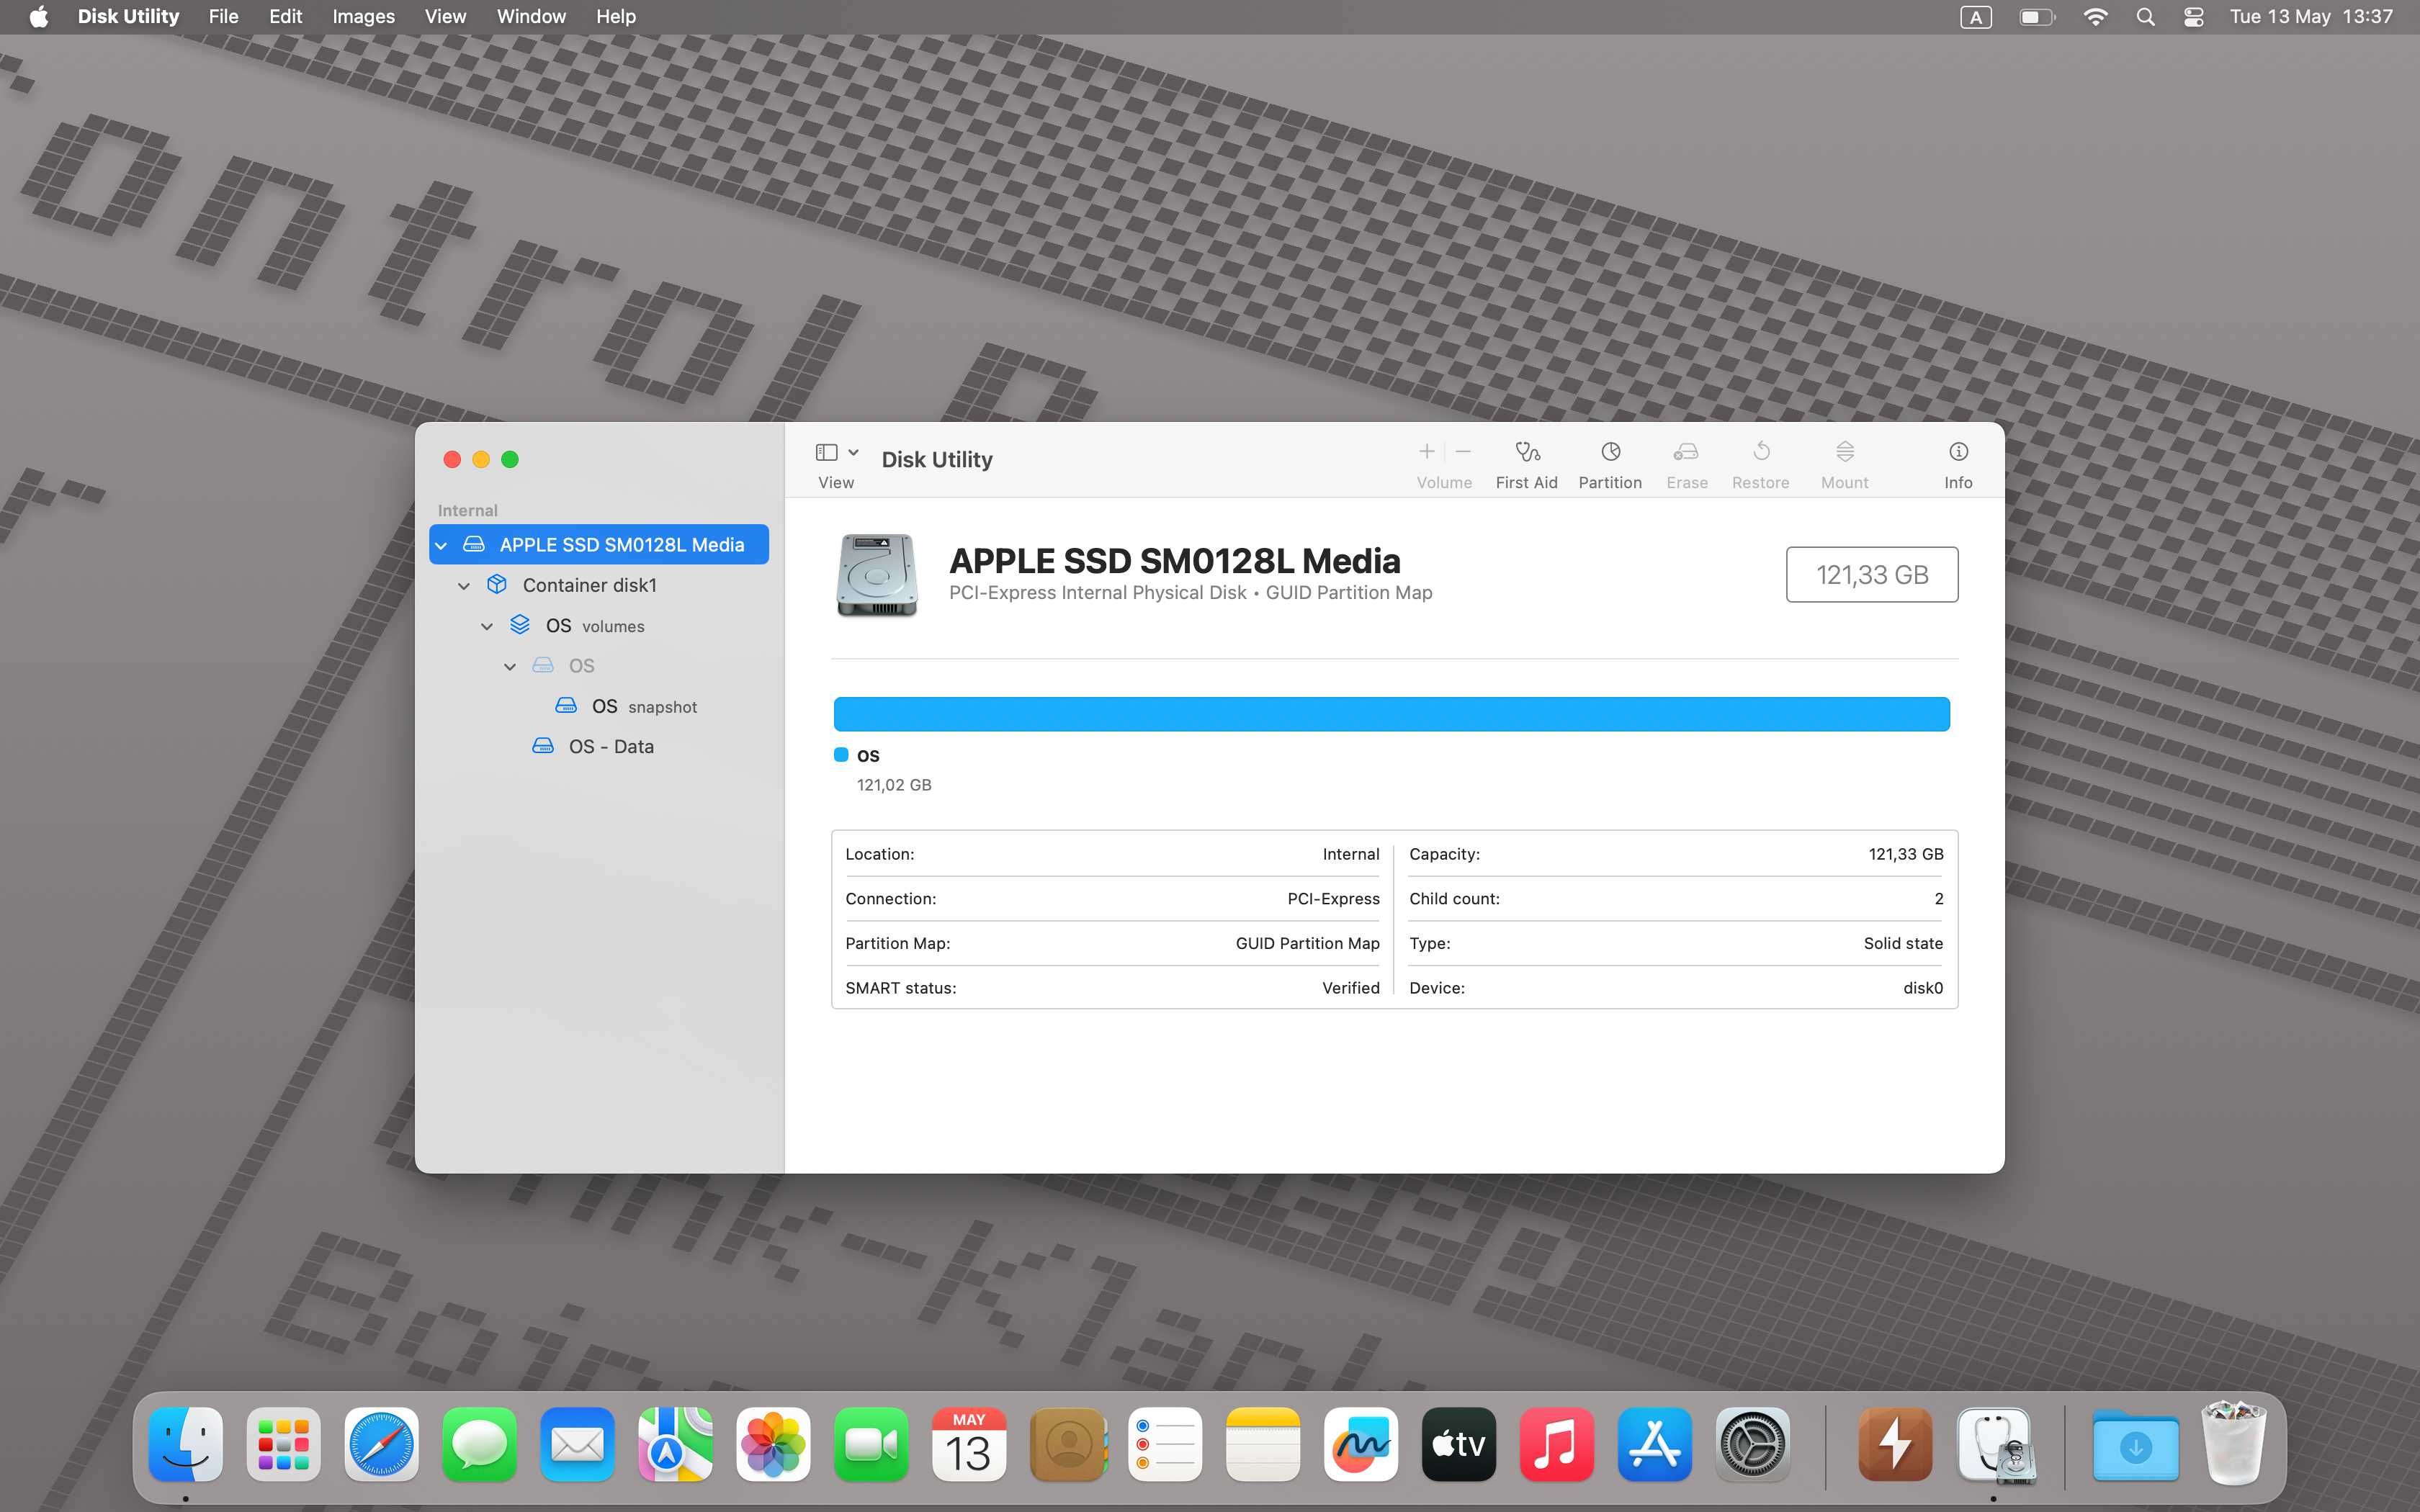Add a volume with the plus button
2420x1512 pixels.
point(1427,452)
